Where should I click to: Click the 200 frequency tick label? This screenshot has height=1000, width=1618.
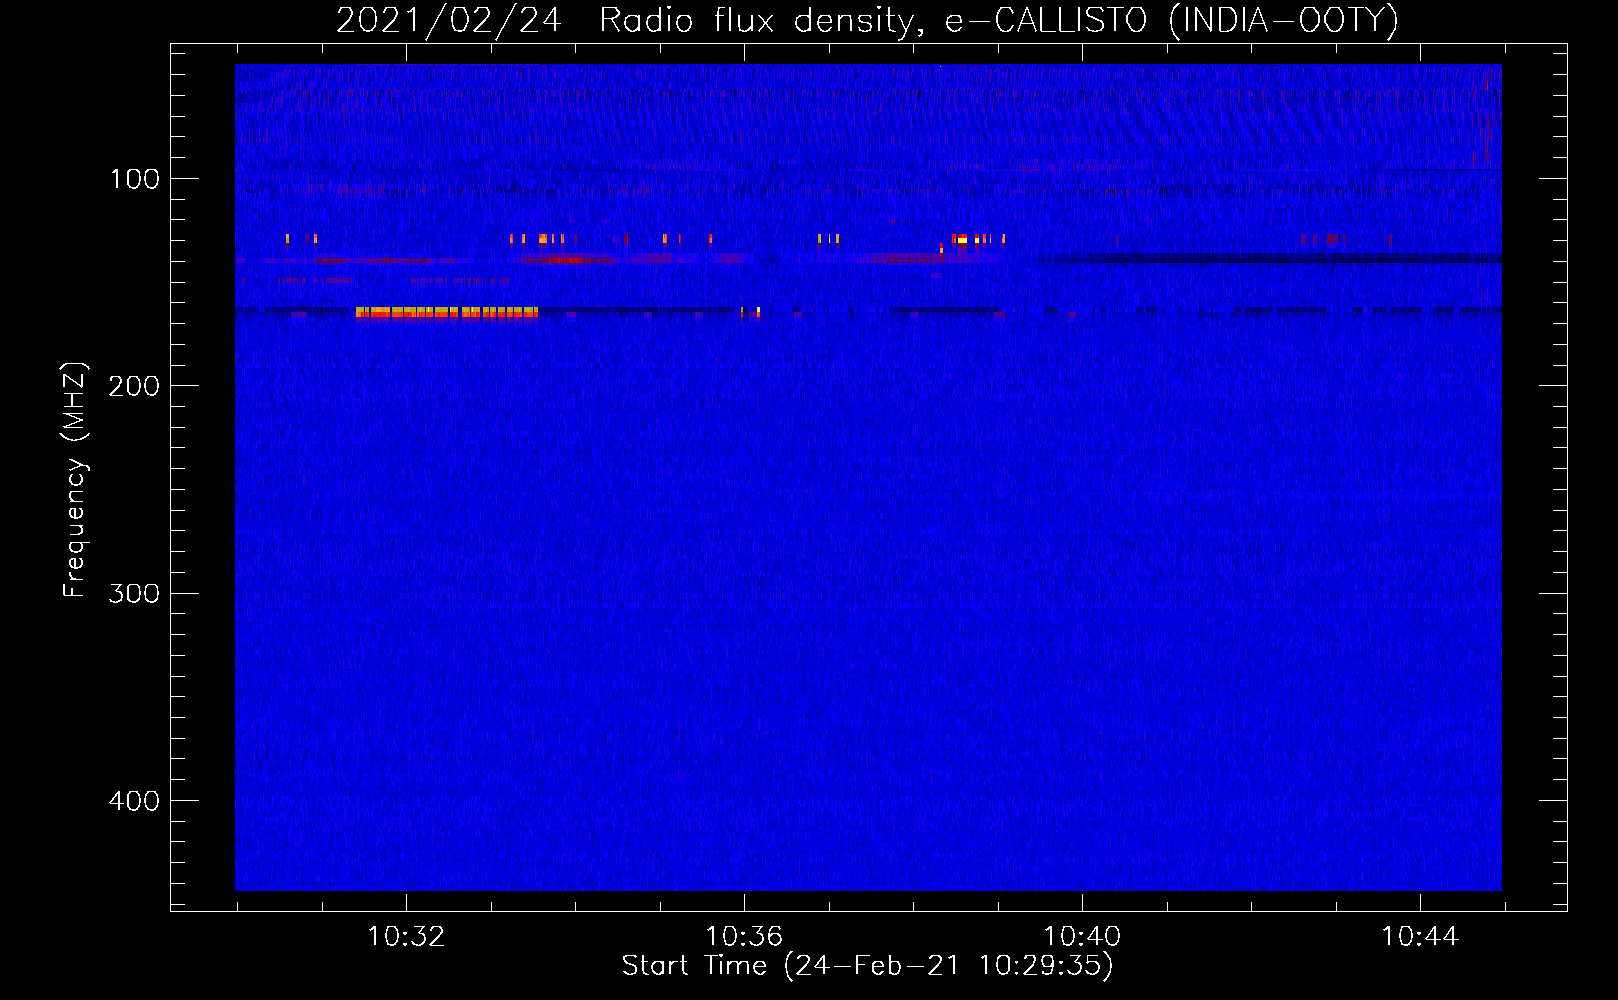coord(134,386)
